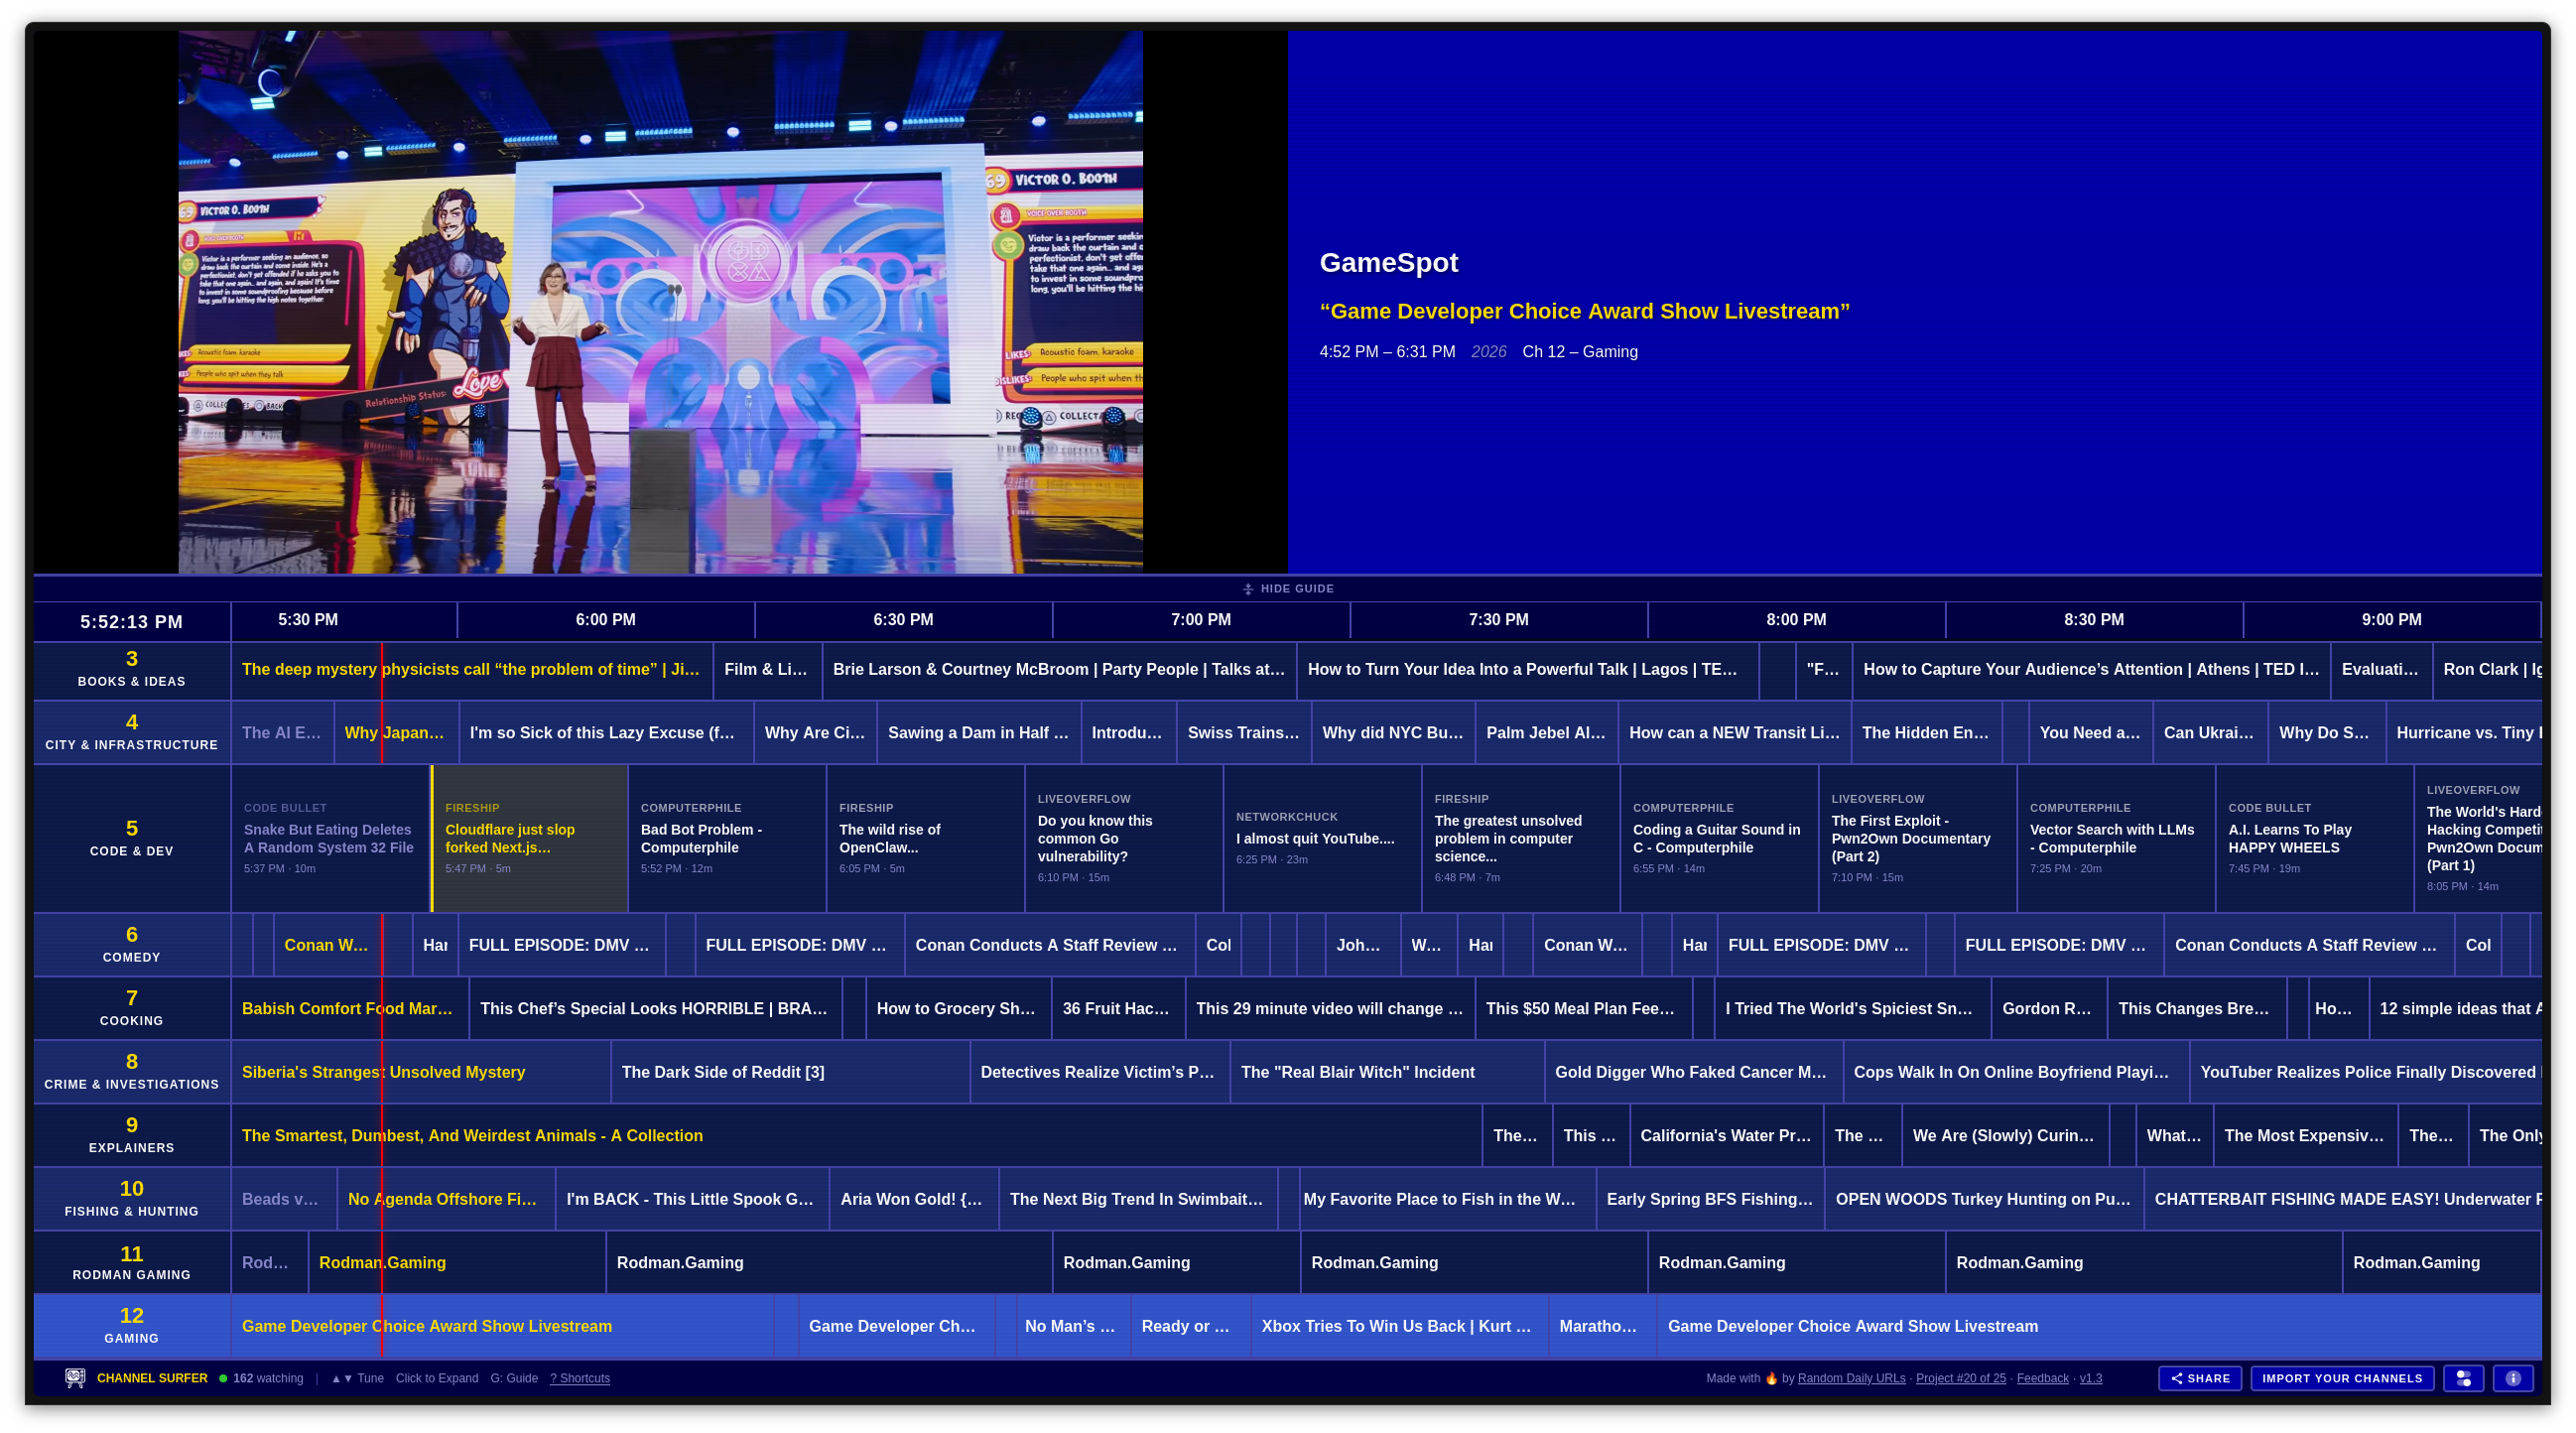Collapse the guide with Hide Guide
This screenshot has width=2576, height=1433.
pyautogui.click(x=1287, y=589)
